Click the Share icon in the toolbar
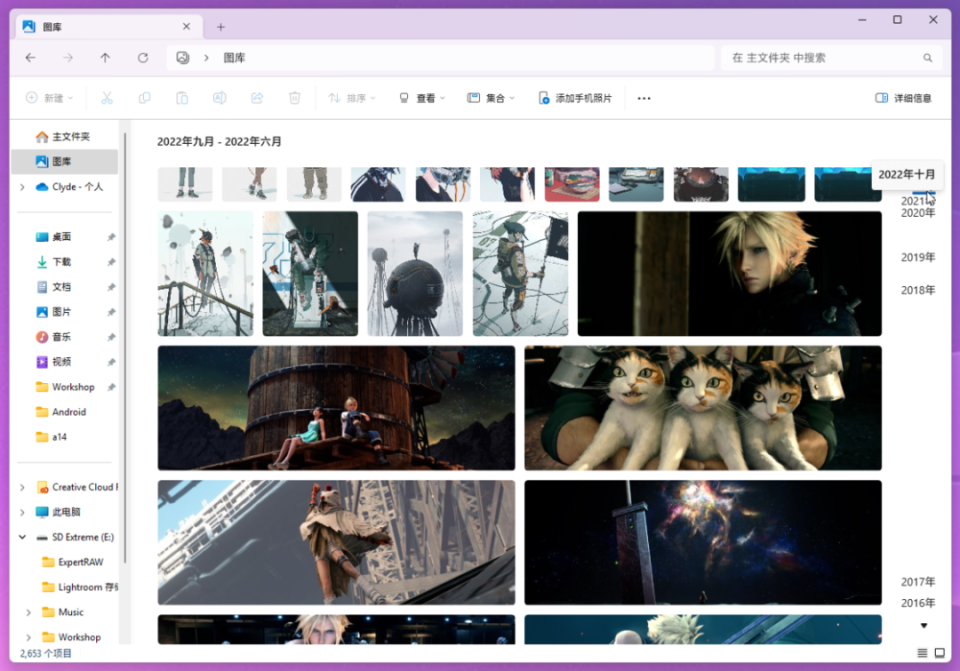This screenshot has width=960, height=671. coord(258,97)
